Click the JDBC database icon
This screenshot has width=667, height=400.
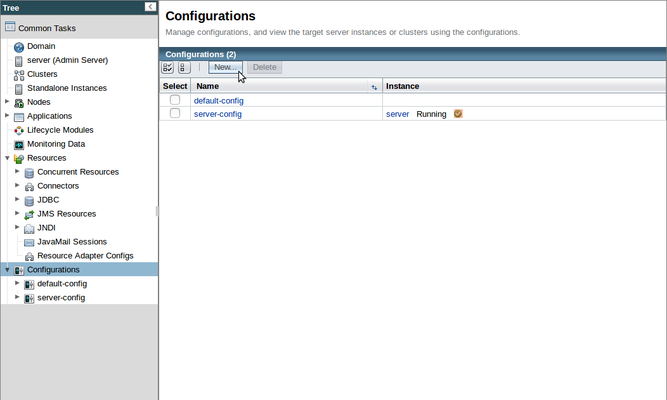29,200
